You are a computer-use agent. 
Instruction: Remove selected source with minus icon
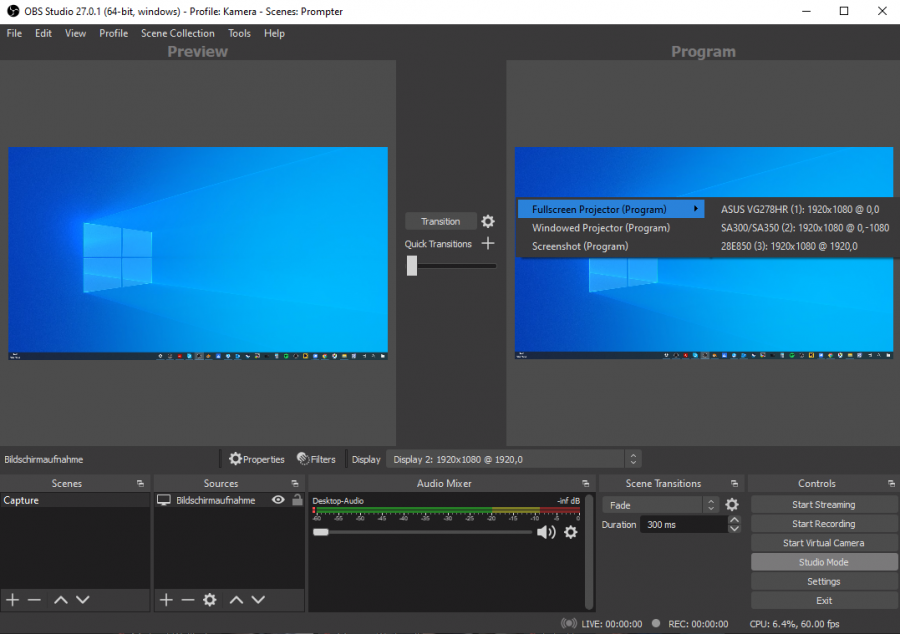(x=188, y=600)
